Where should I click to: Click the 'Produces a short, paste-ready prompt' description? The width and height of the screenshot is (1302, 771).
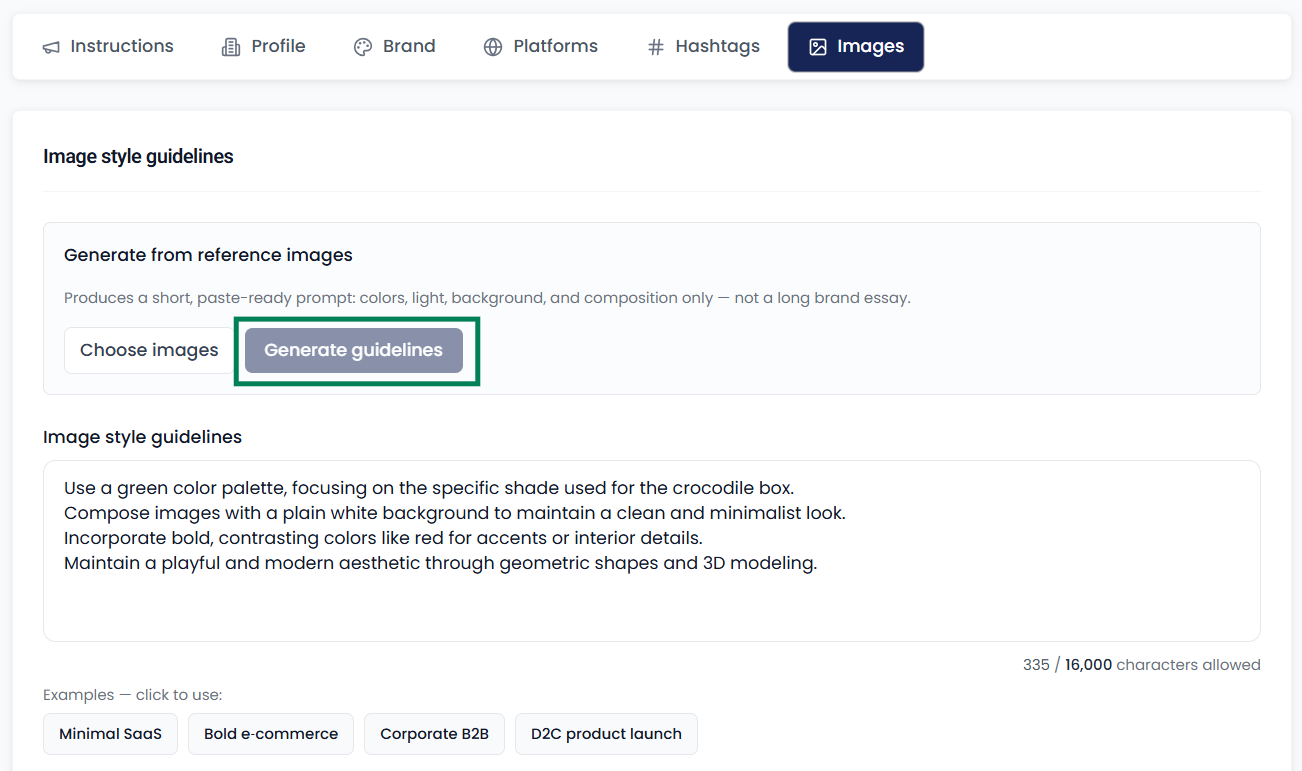point(487,298)
